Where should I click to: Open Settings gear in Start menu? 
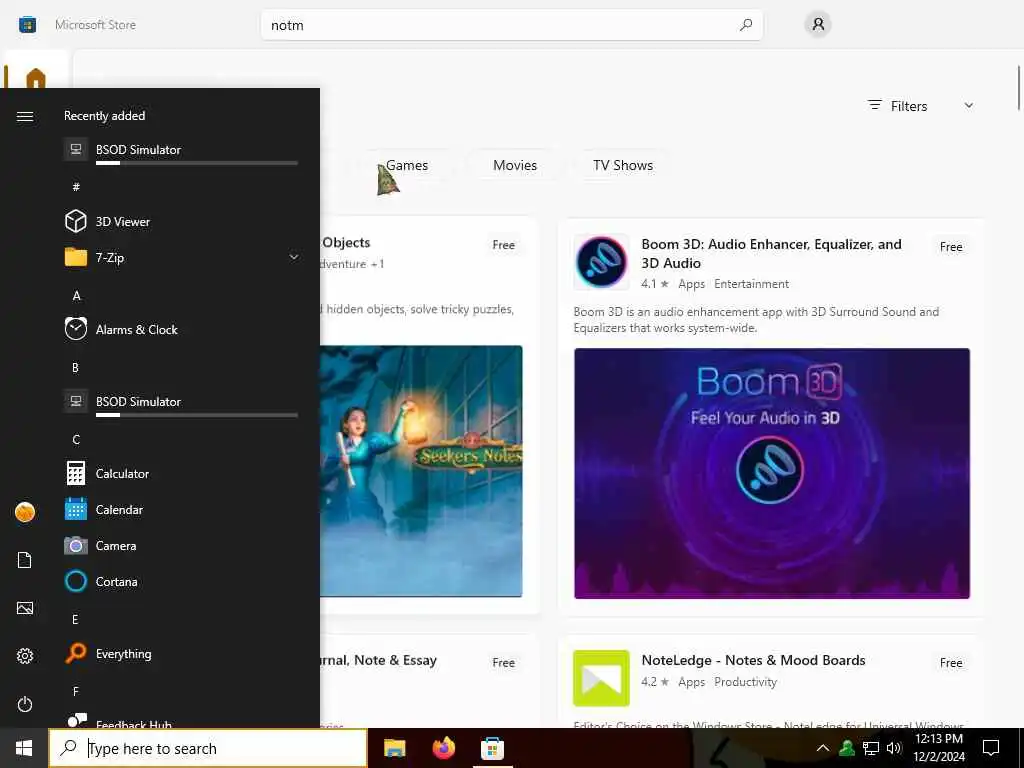(x=25, y=656)
